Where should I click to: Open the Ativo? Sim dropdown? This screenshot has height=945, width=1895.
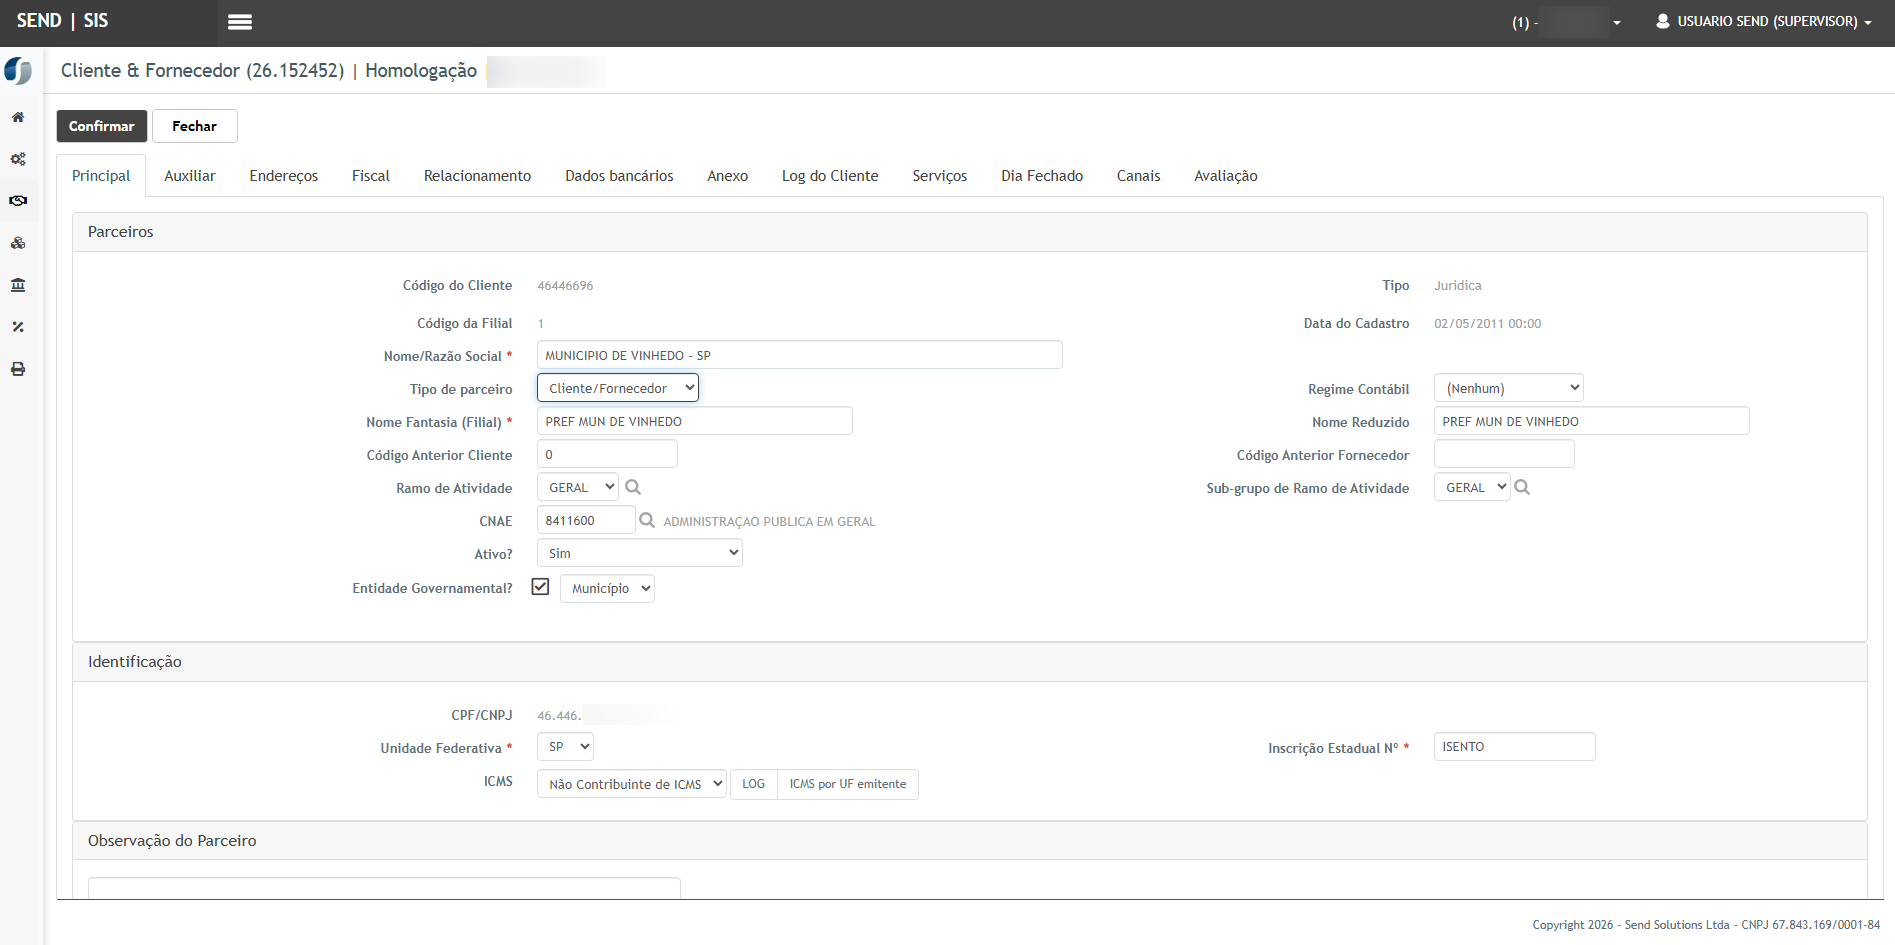click(x=640, y=553)
